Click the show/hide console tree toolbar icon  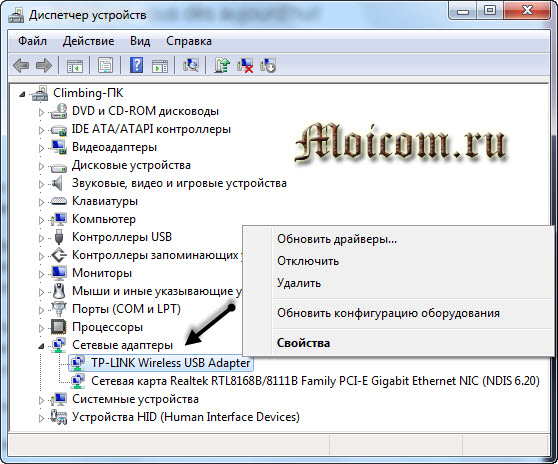coord(75,66)
